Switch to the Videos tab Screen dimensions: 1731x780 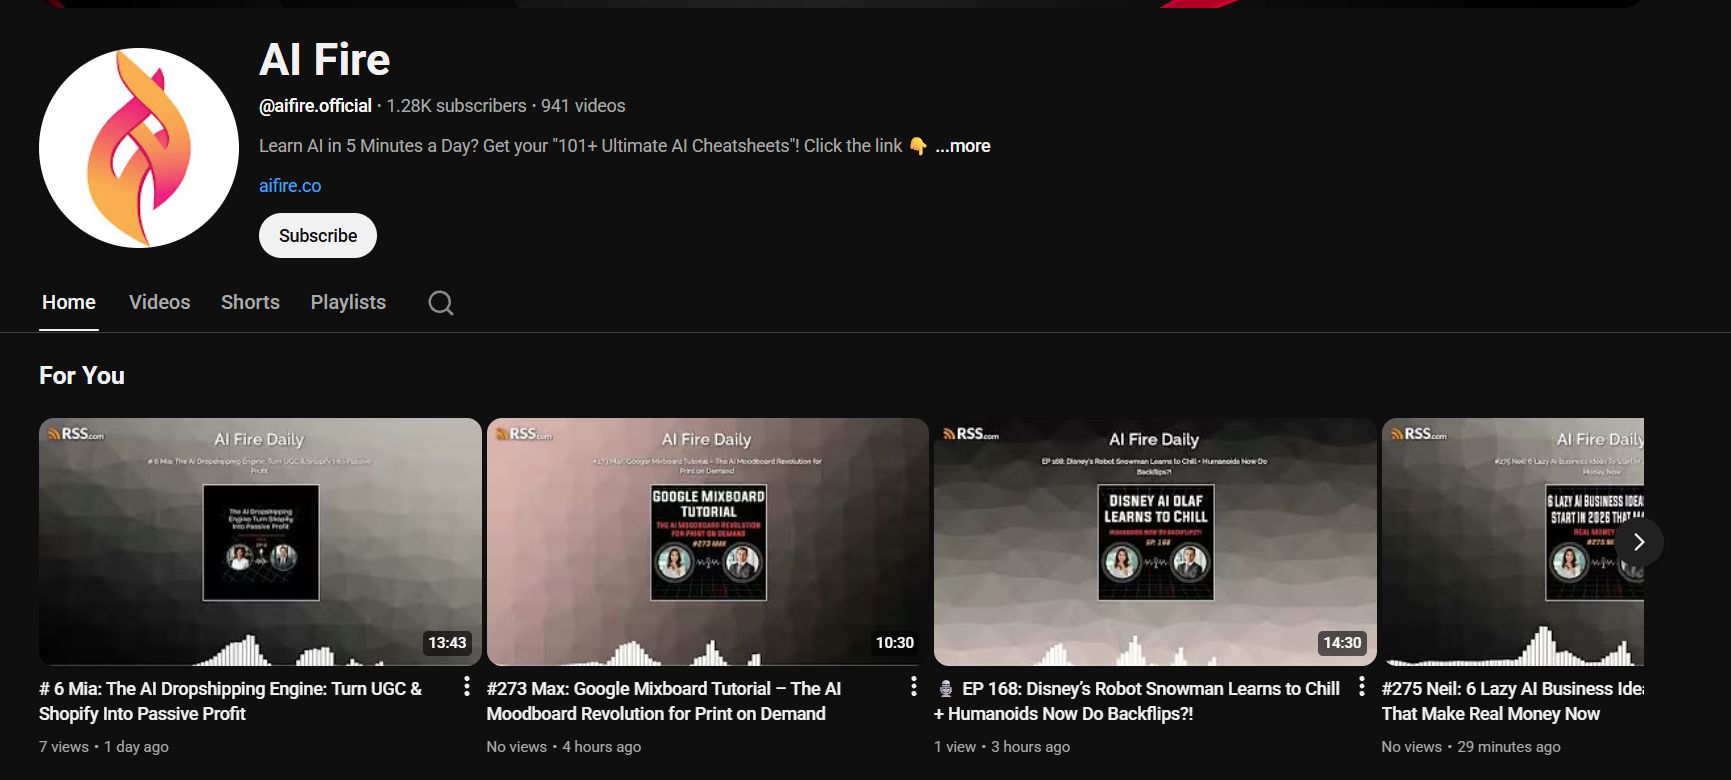tap(159, 302)
